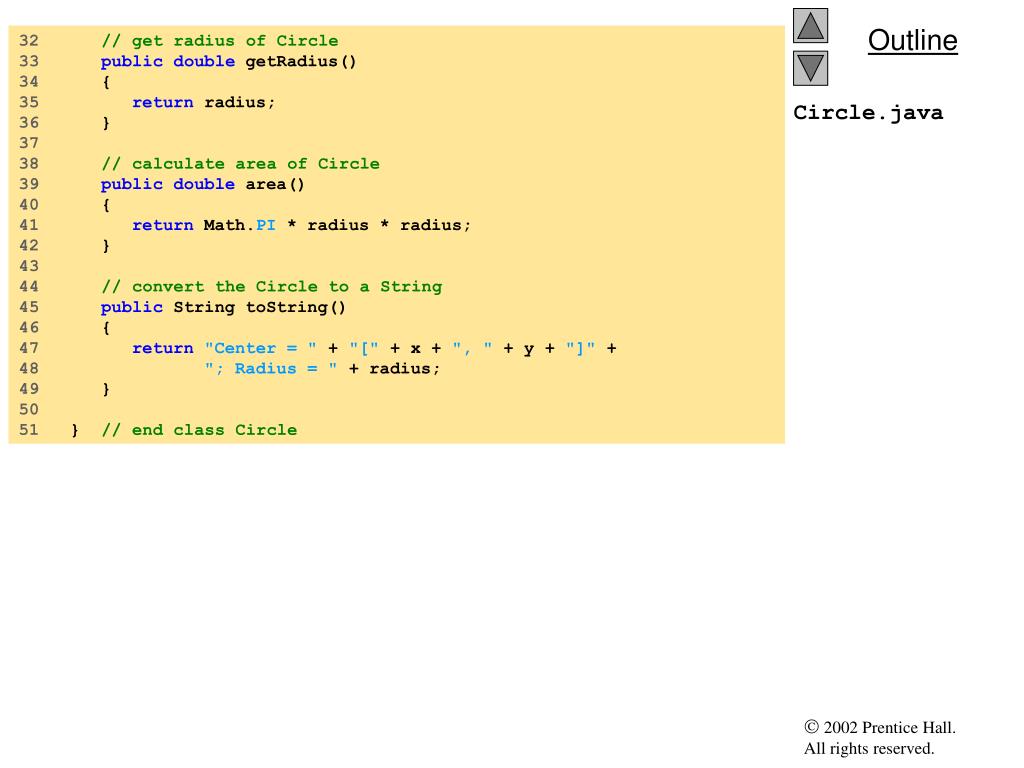Click line number 43
This screenshot has width=1024, height=768.
click(29, 266)
